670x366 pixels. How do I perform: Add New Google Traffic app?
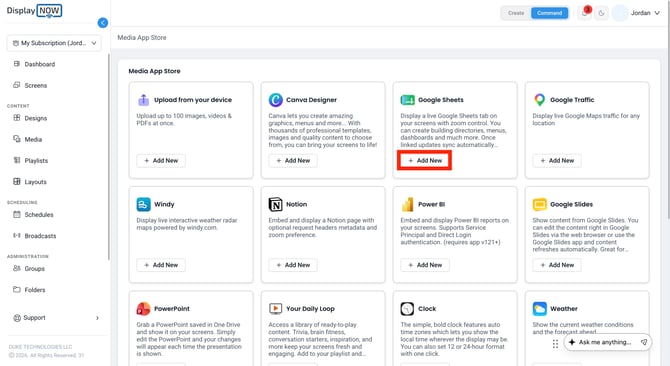557,161
